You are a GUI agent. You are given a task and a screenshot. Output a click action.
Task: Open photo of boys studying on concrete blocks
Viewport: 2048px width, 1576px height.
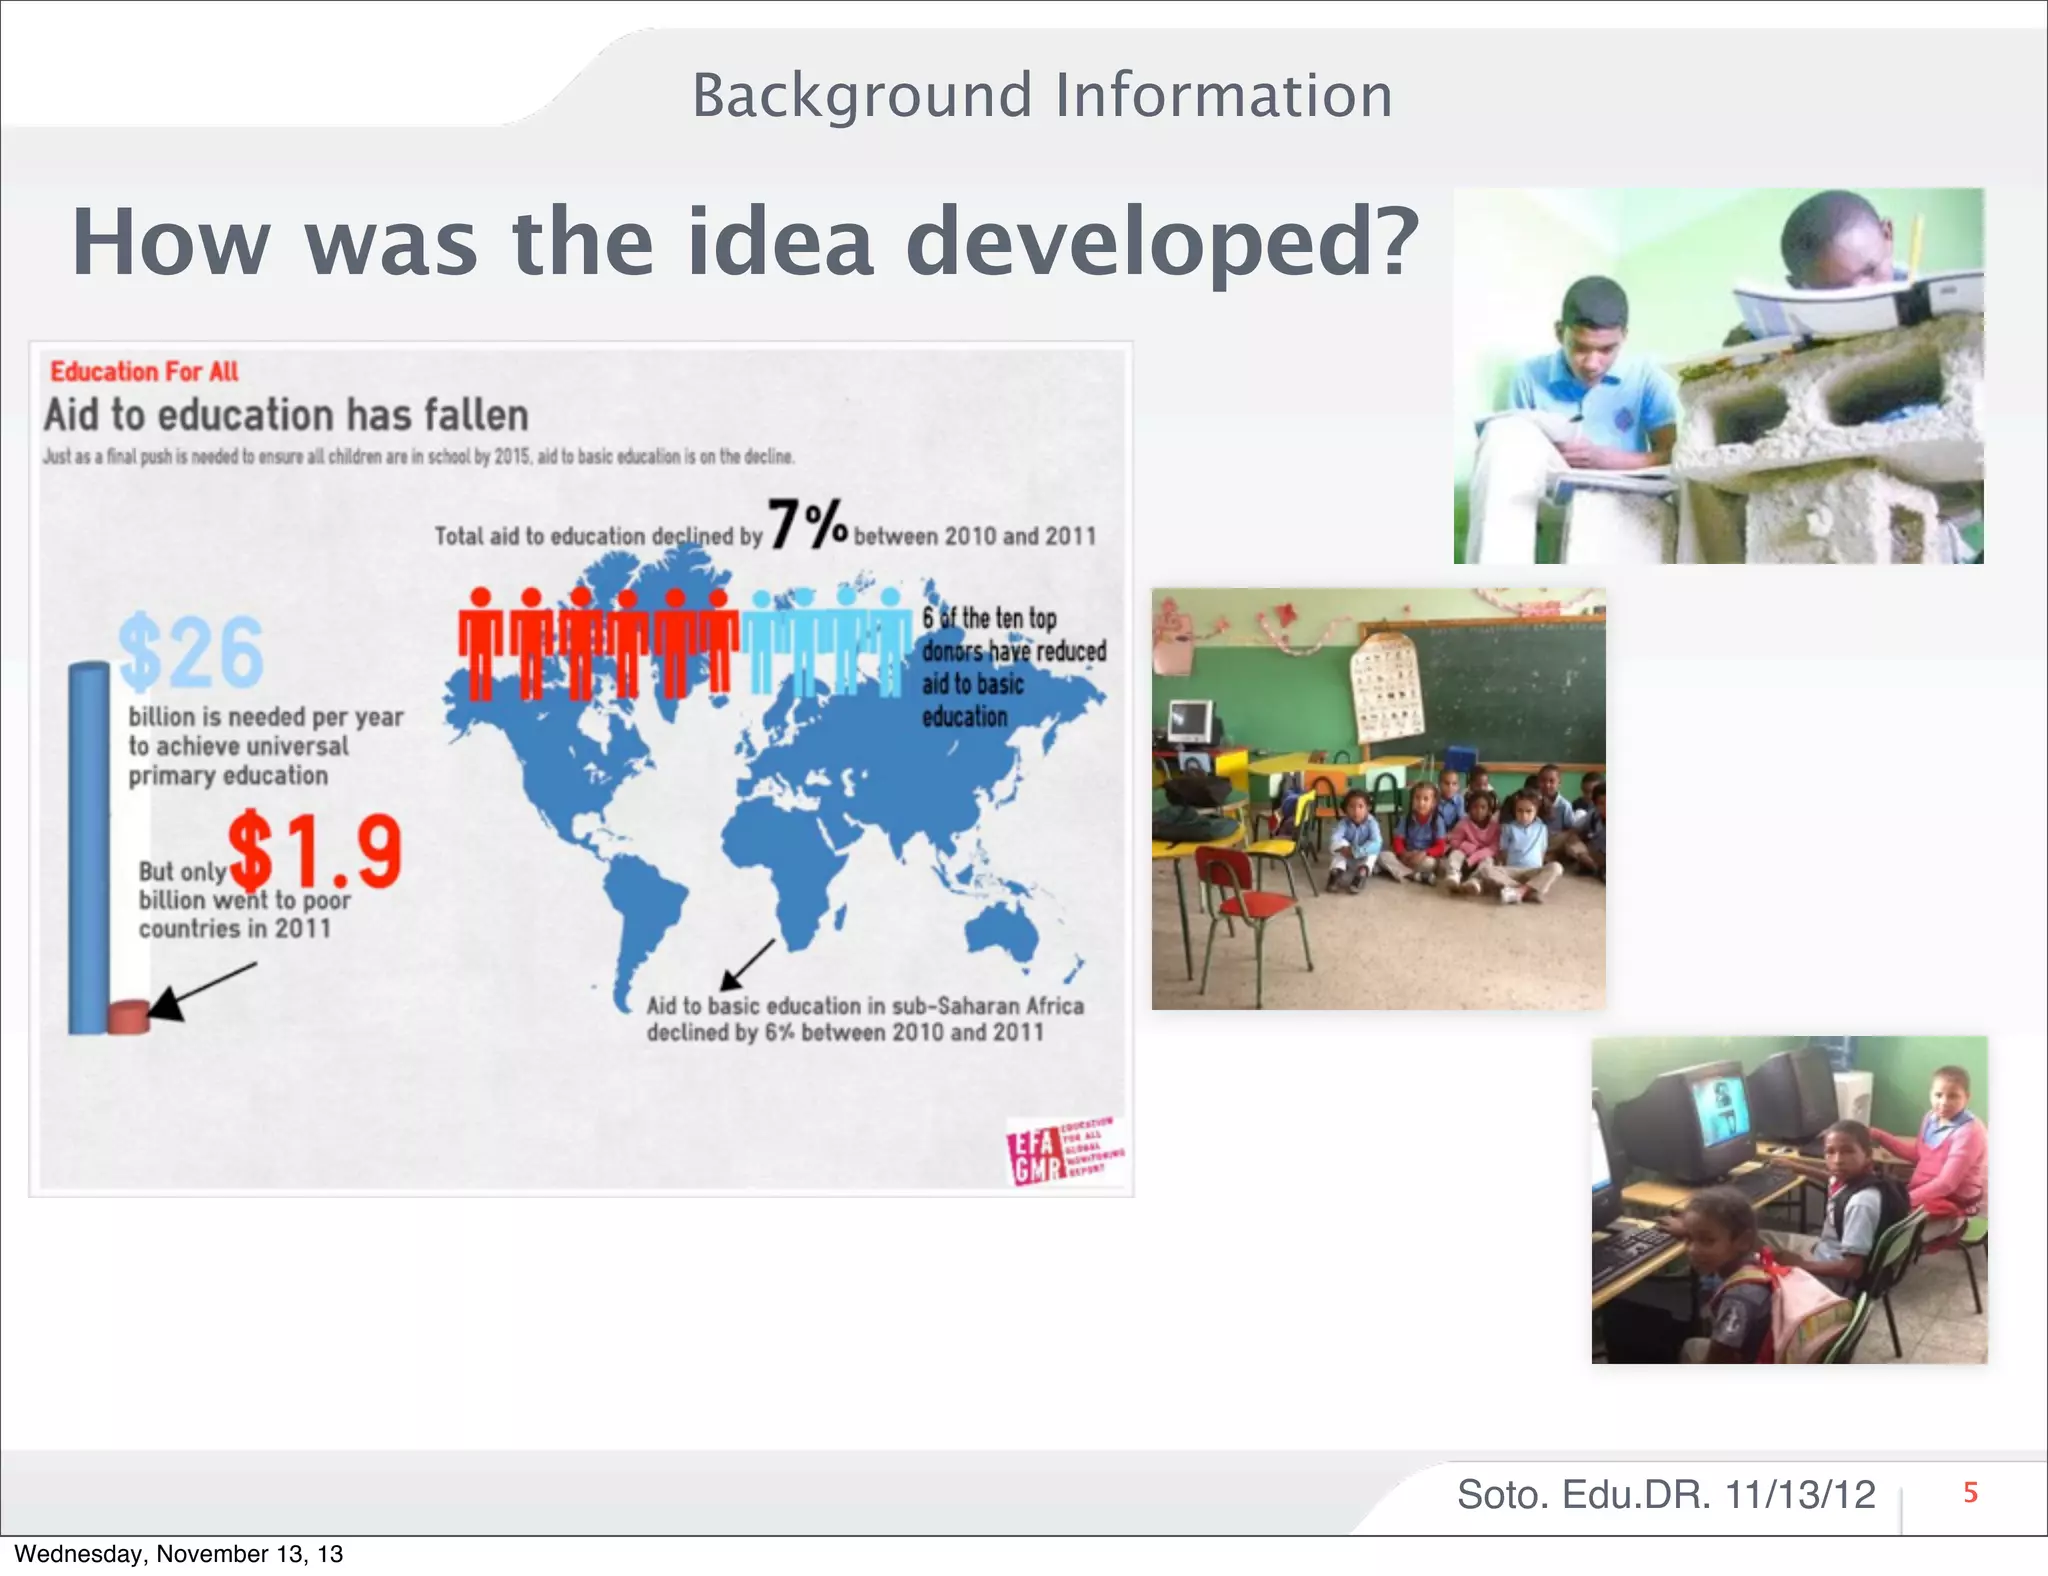pos(1718,376)
